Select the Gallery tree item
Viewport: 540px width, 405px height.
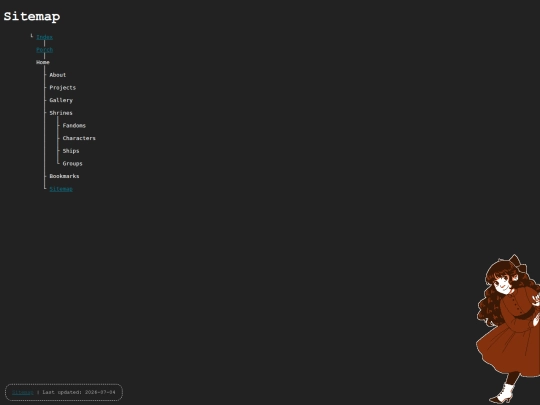point(61,100)
